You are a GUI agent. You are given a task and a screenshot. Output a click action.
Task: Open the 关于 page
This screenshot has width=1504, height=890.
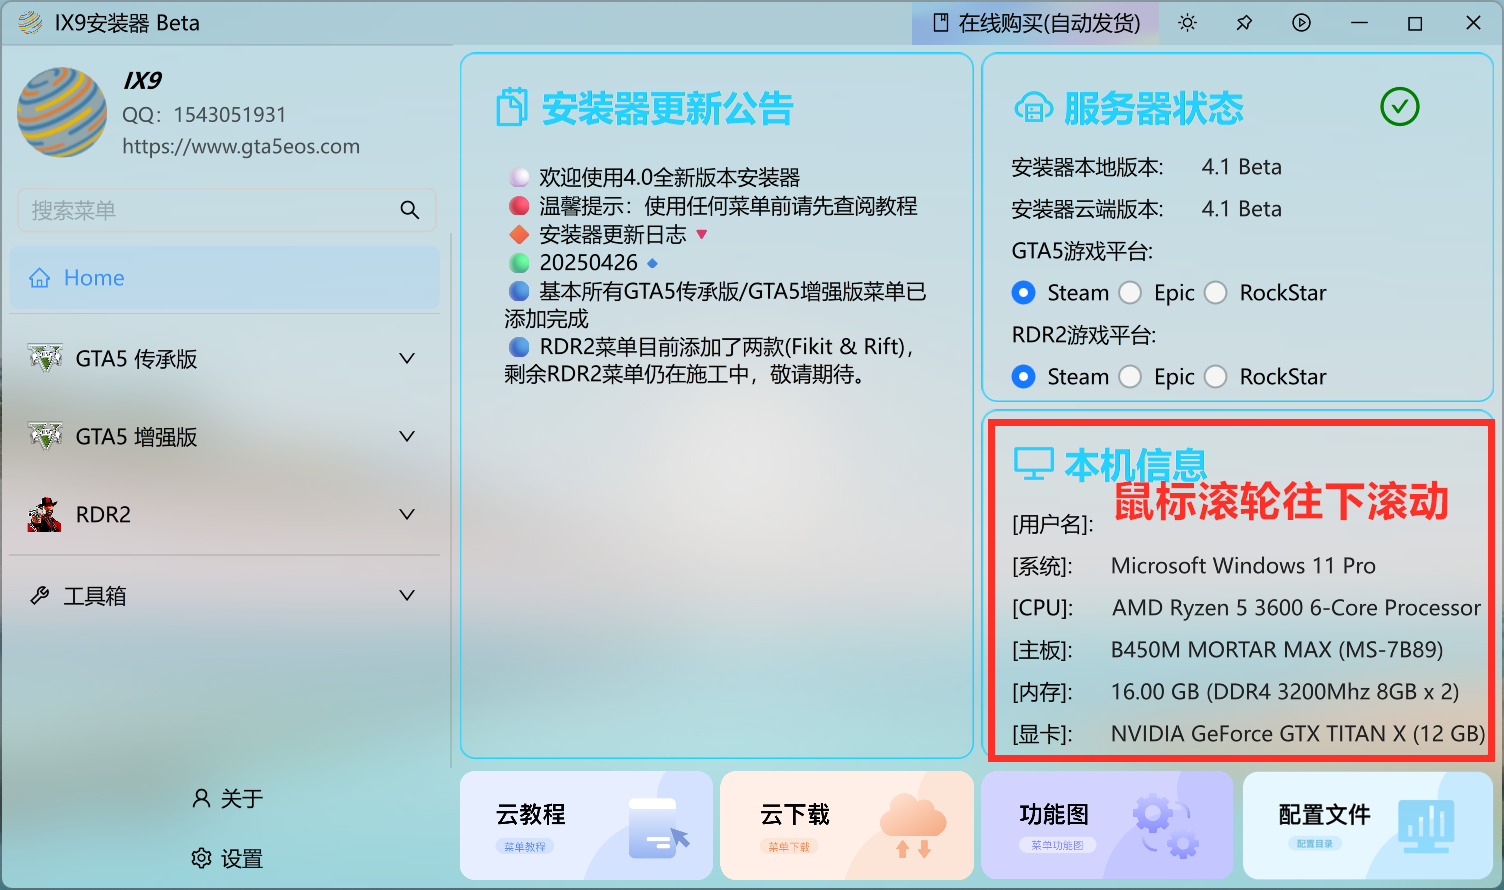click(227, 798)
